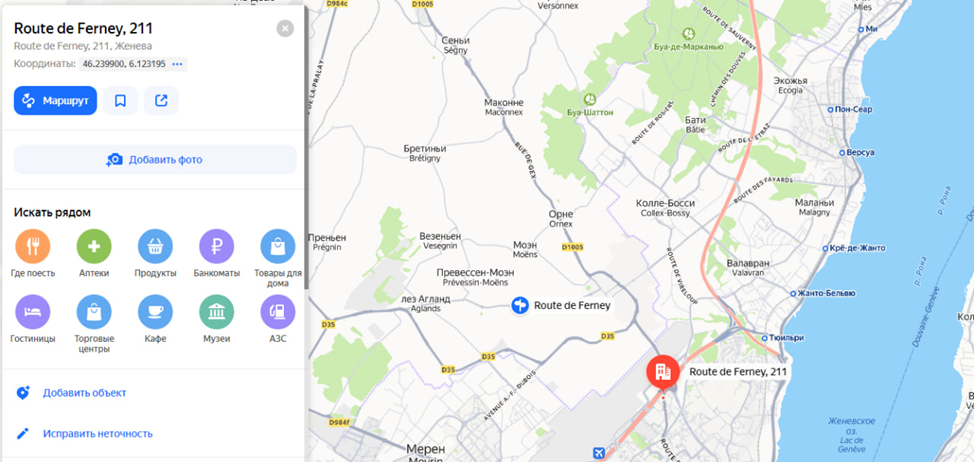Select Товары для дома category icon
This screenshot has height=462, width=974.
(278, 247)
